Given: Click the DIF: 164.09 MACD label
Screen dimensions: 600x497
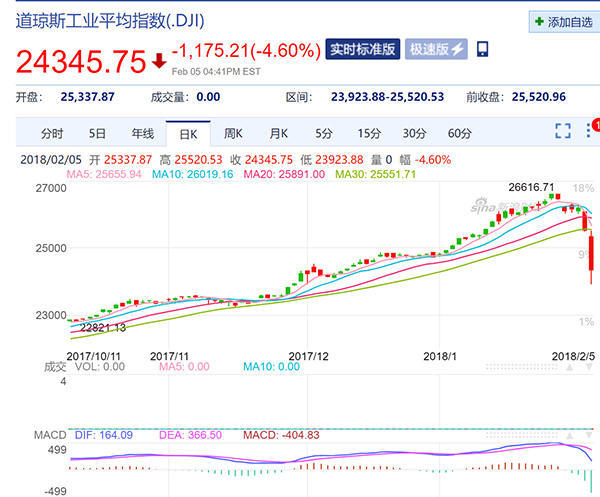Looking at the screenshot, I should point(104,435).
